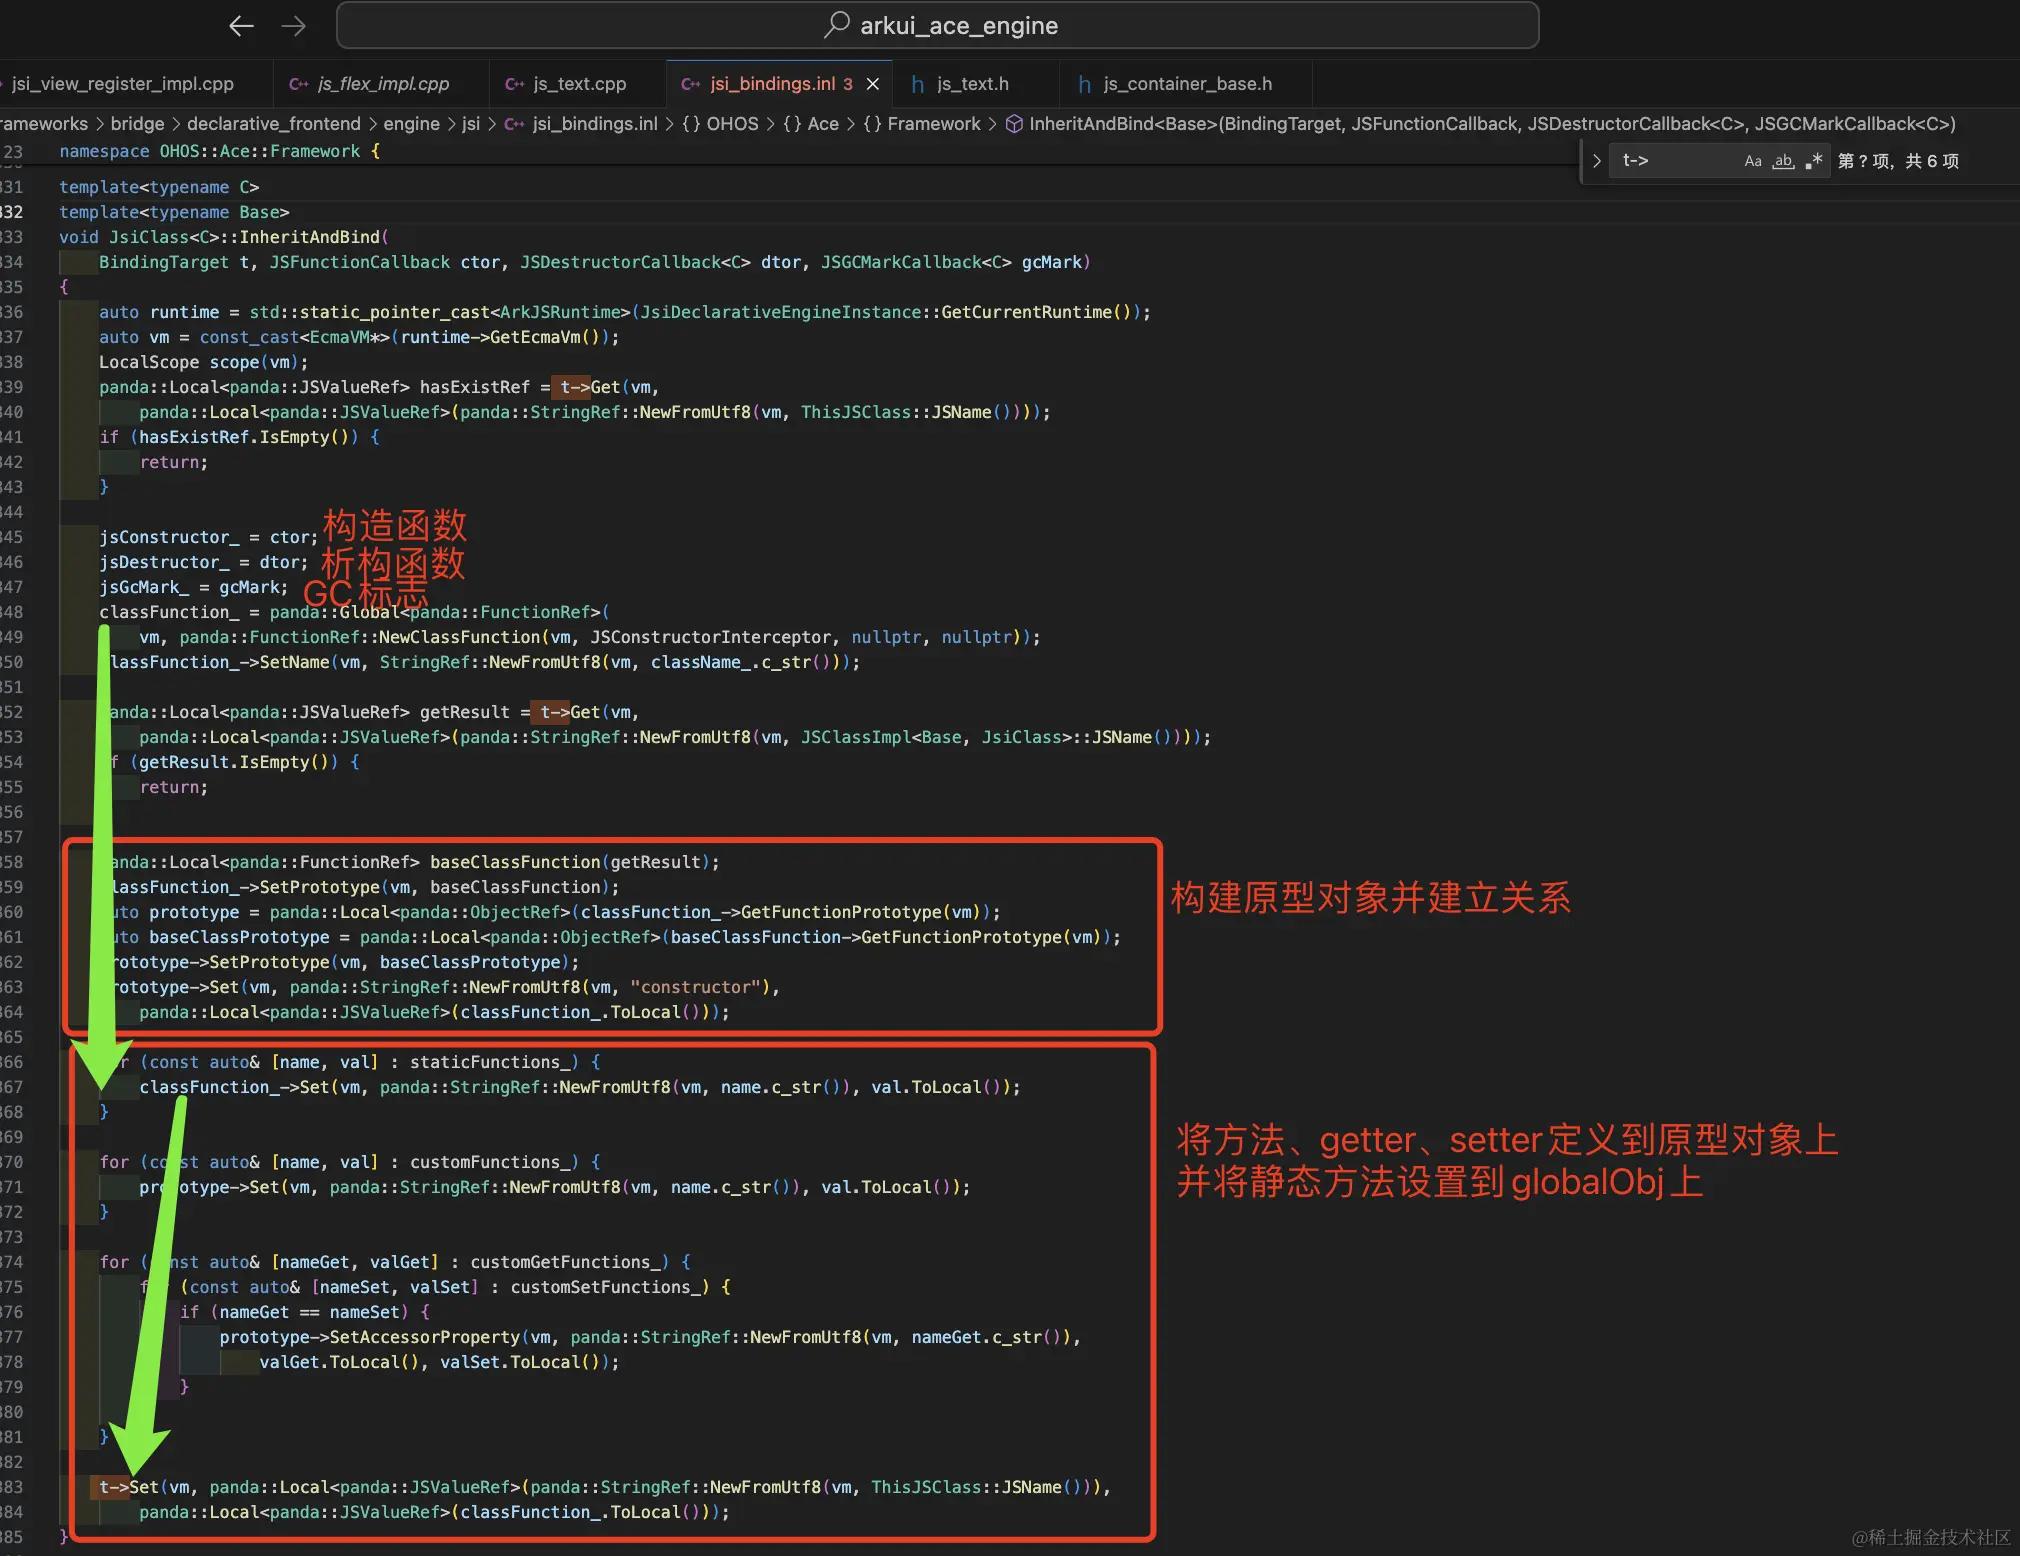Click the 'customFunctions_' for-loop line

[x=349, y=1162]
